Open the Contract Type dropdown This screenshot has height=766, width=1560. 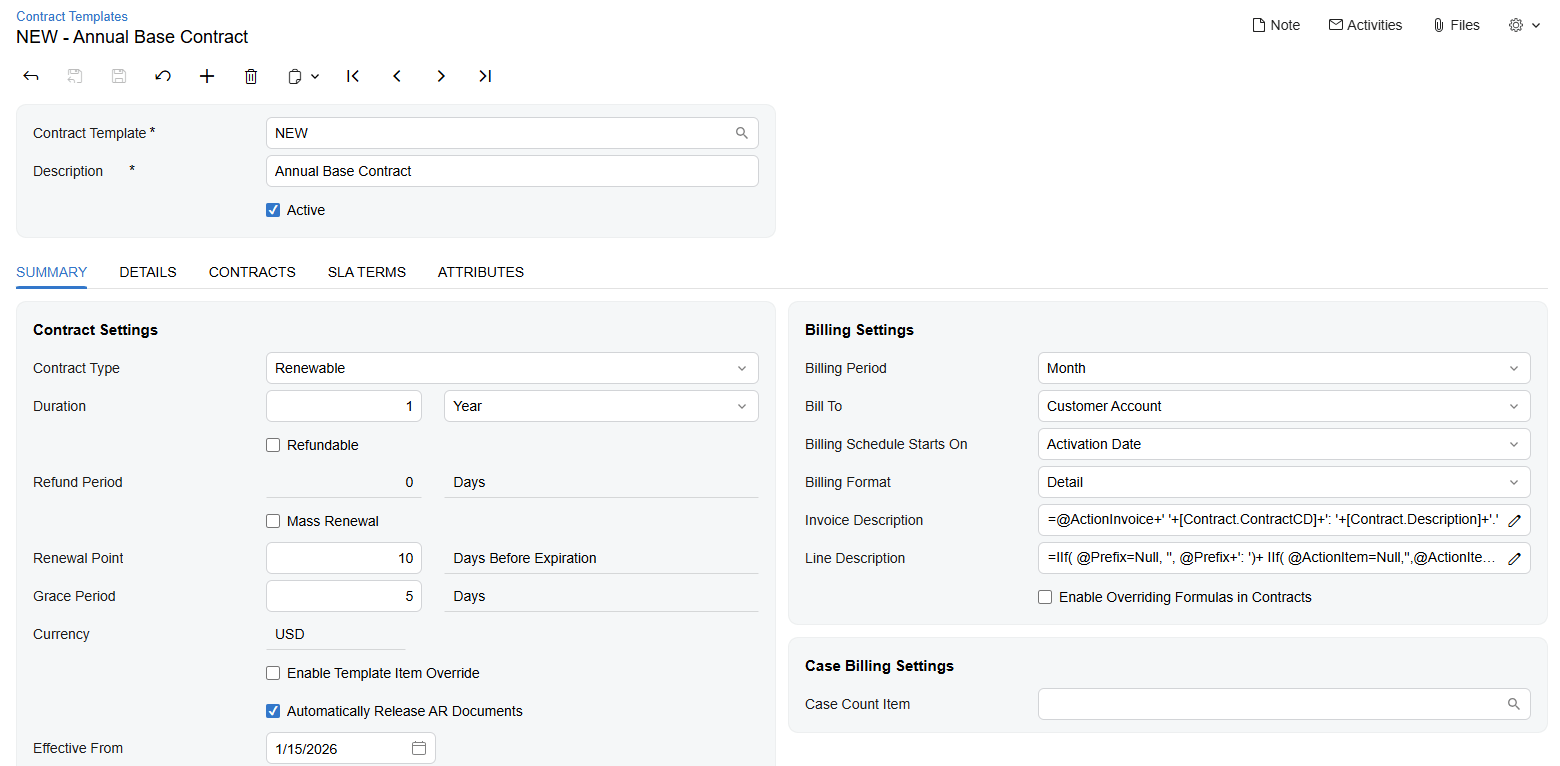pos(742,368)
